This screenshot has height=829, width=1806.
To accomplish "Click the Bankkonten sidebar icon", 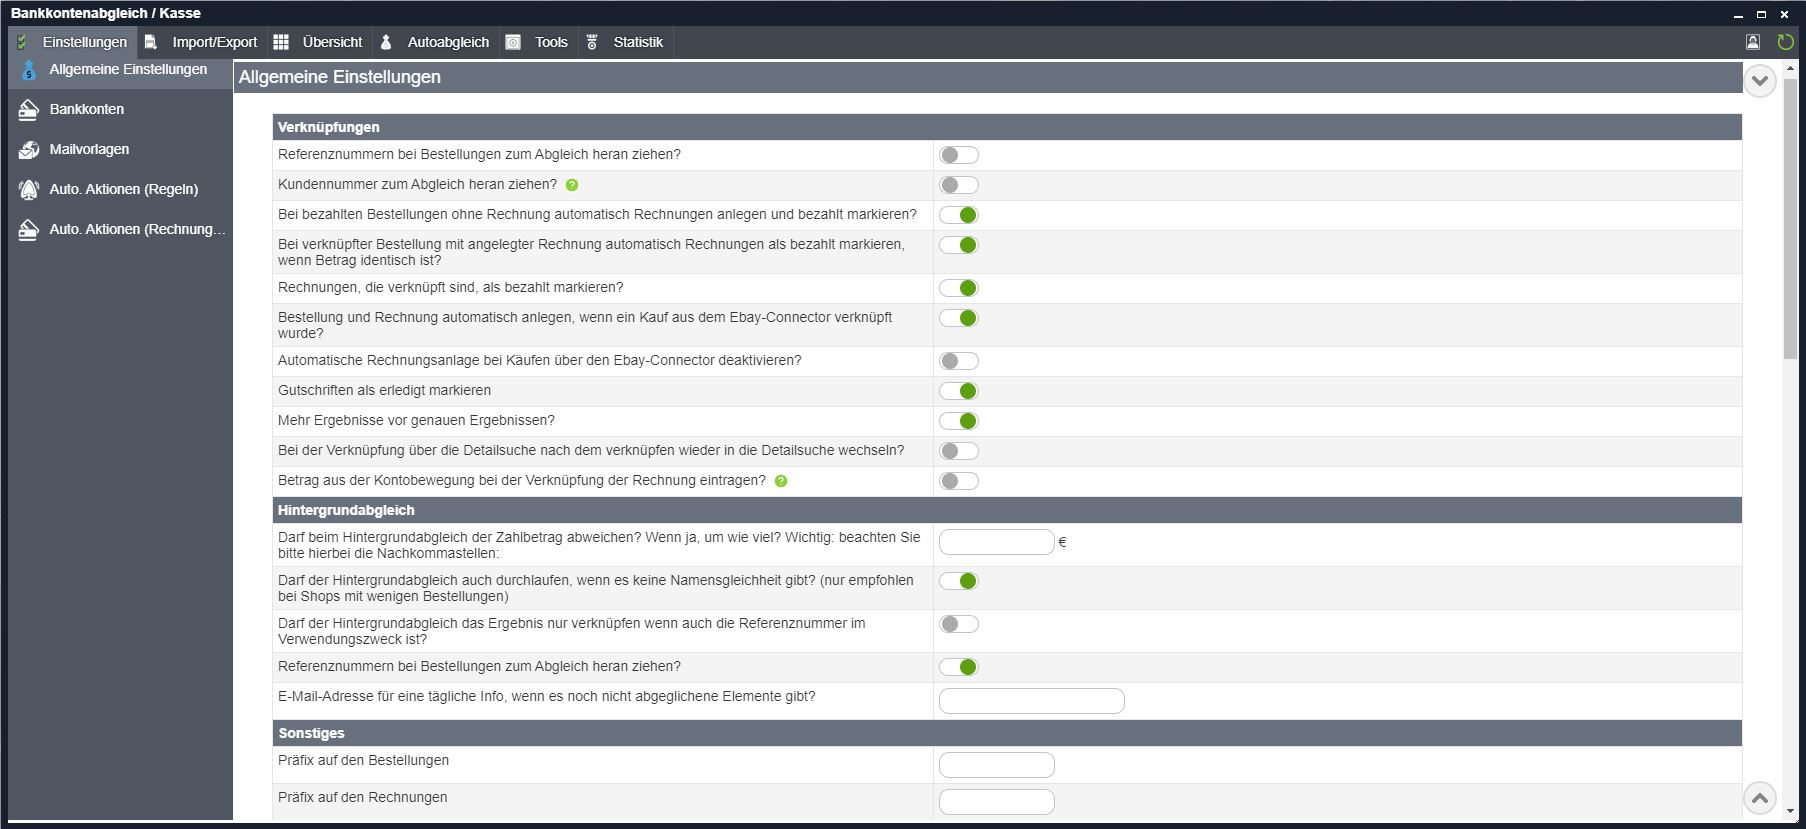I will pyautogui.click(x=29, y=109).
